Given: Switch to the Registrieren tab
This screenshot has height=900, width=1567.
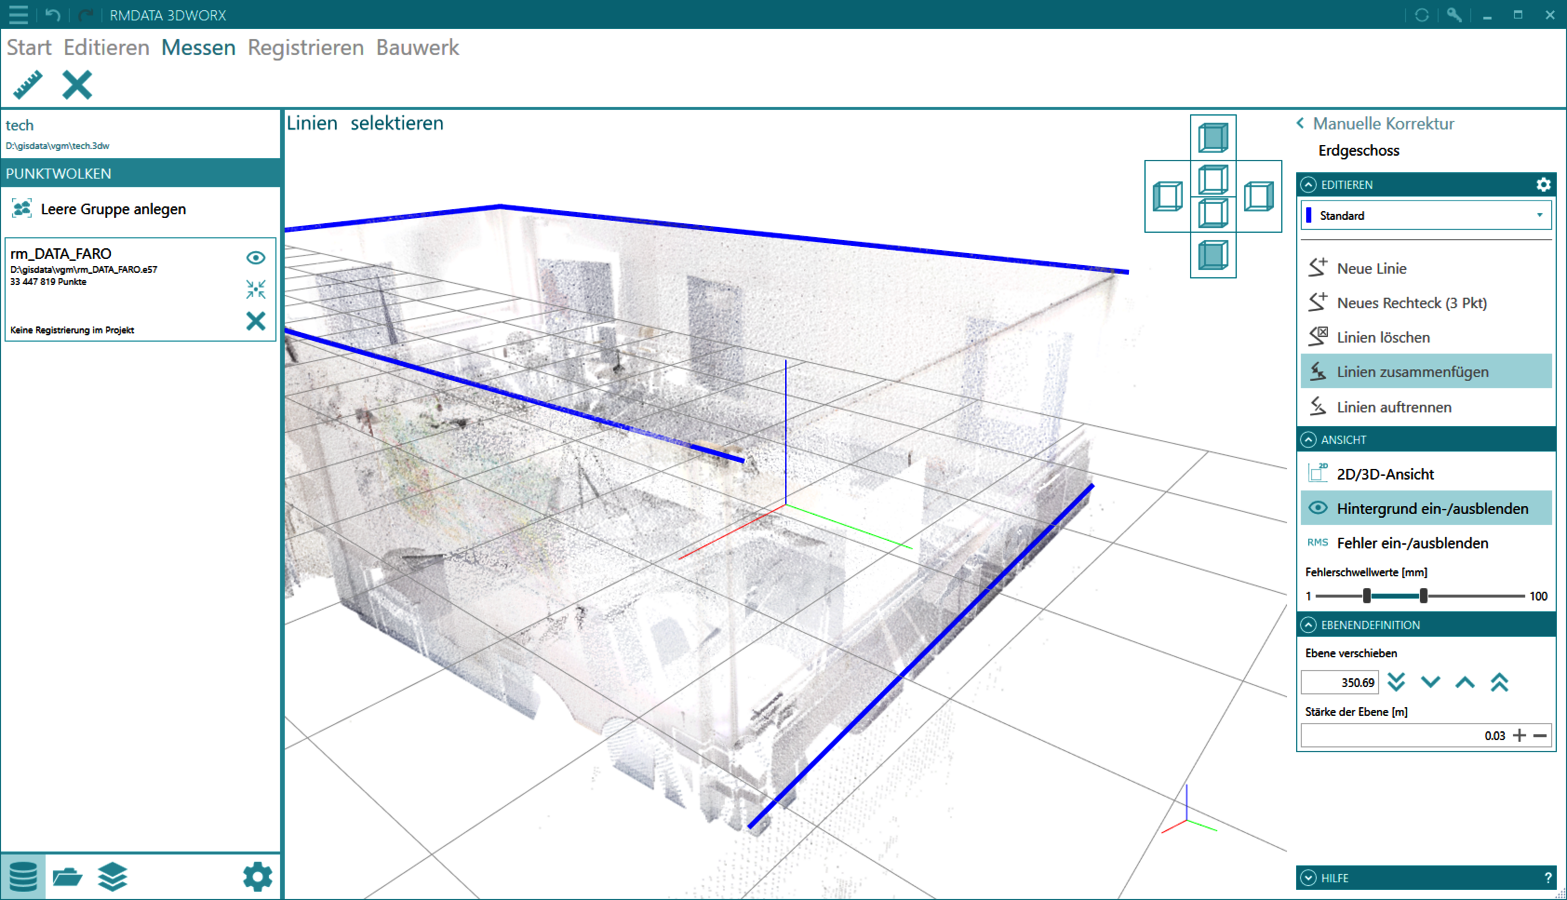Looking at the screenshot, I should [305, 47].
